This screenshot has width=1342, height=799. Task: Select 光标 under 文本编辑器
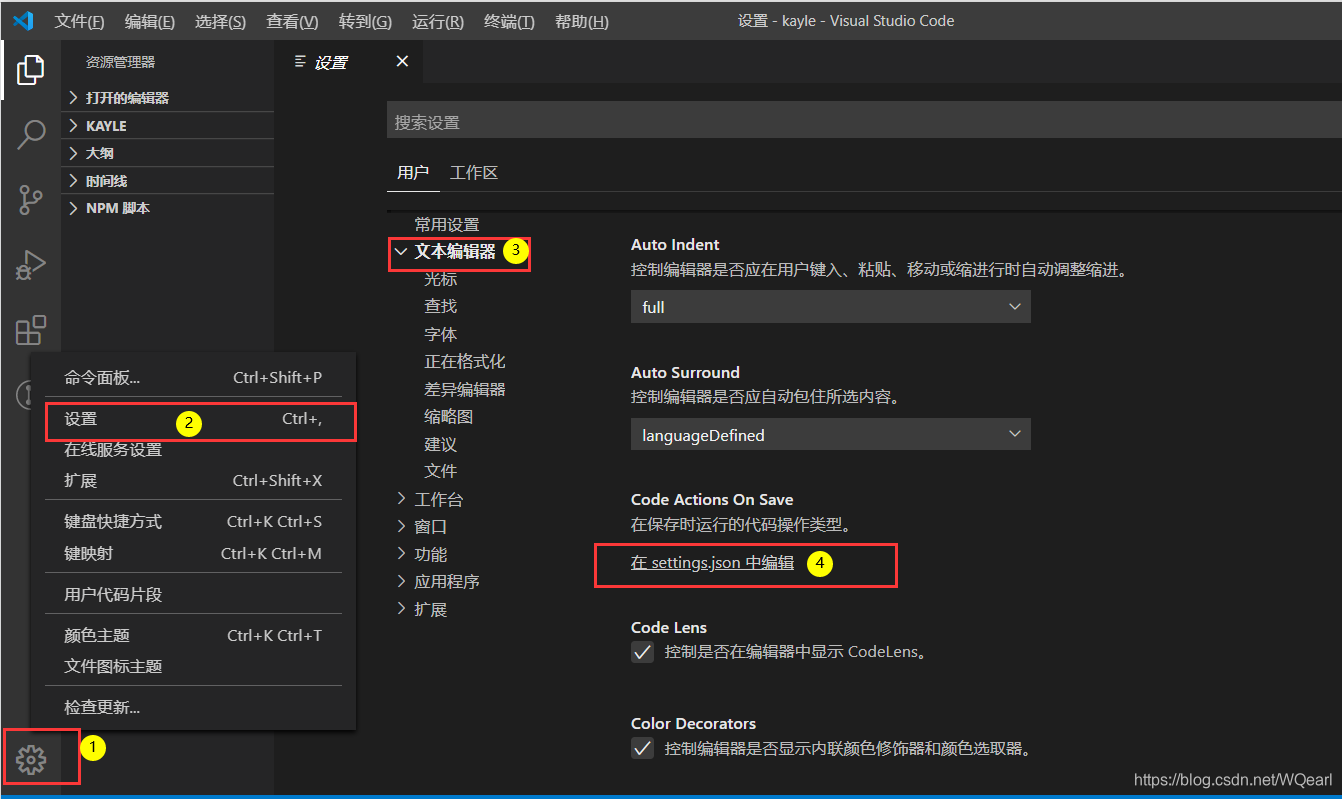(x=440, y=279)
